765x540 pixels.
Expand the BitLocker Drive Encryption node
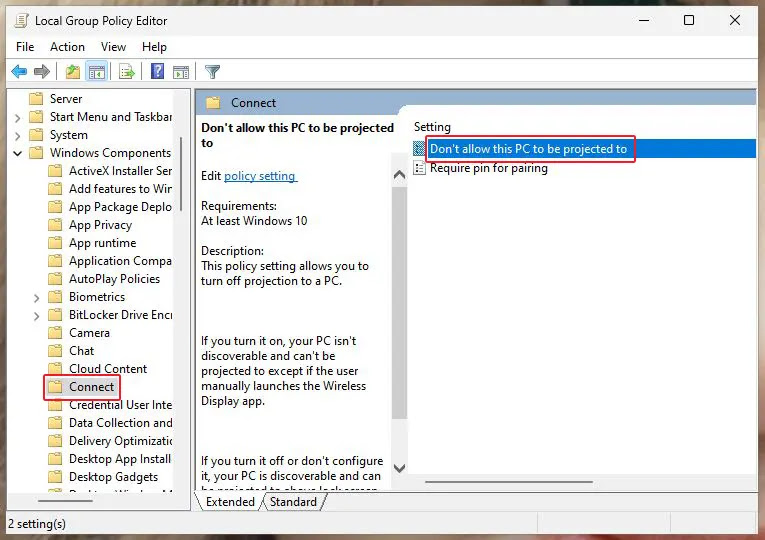[x=37, y=316]
